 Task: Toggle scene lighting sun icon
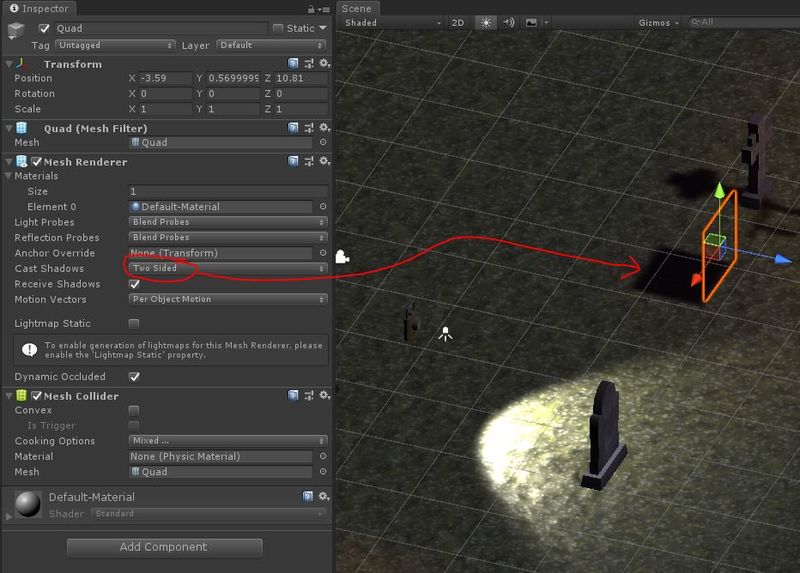point(486,23)
